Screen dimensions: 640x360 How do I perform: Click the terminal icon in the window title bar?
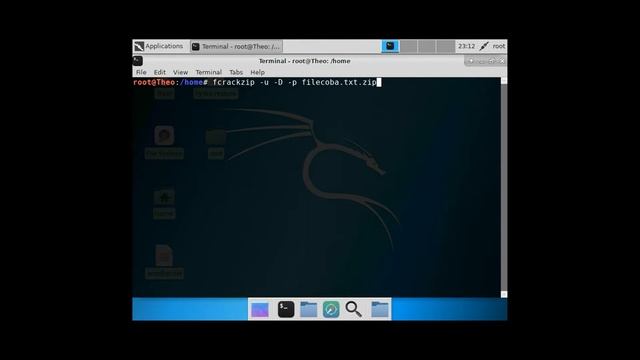pos(138,61)
